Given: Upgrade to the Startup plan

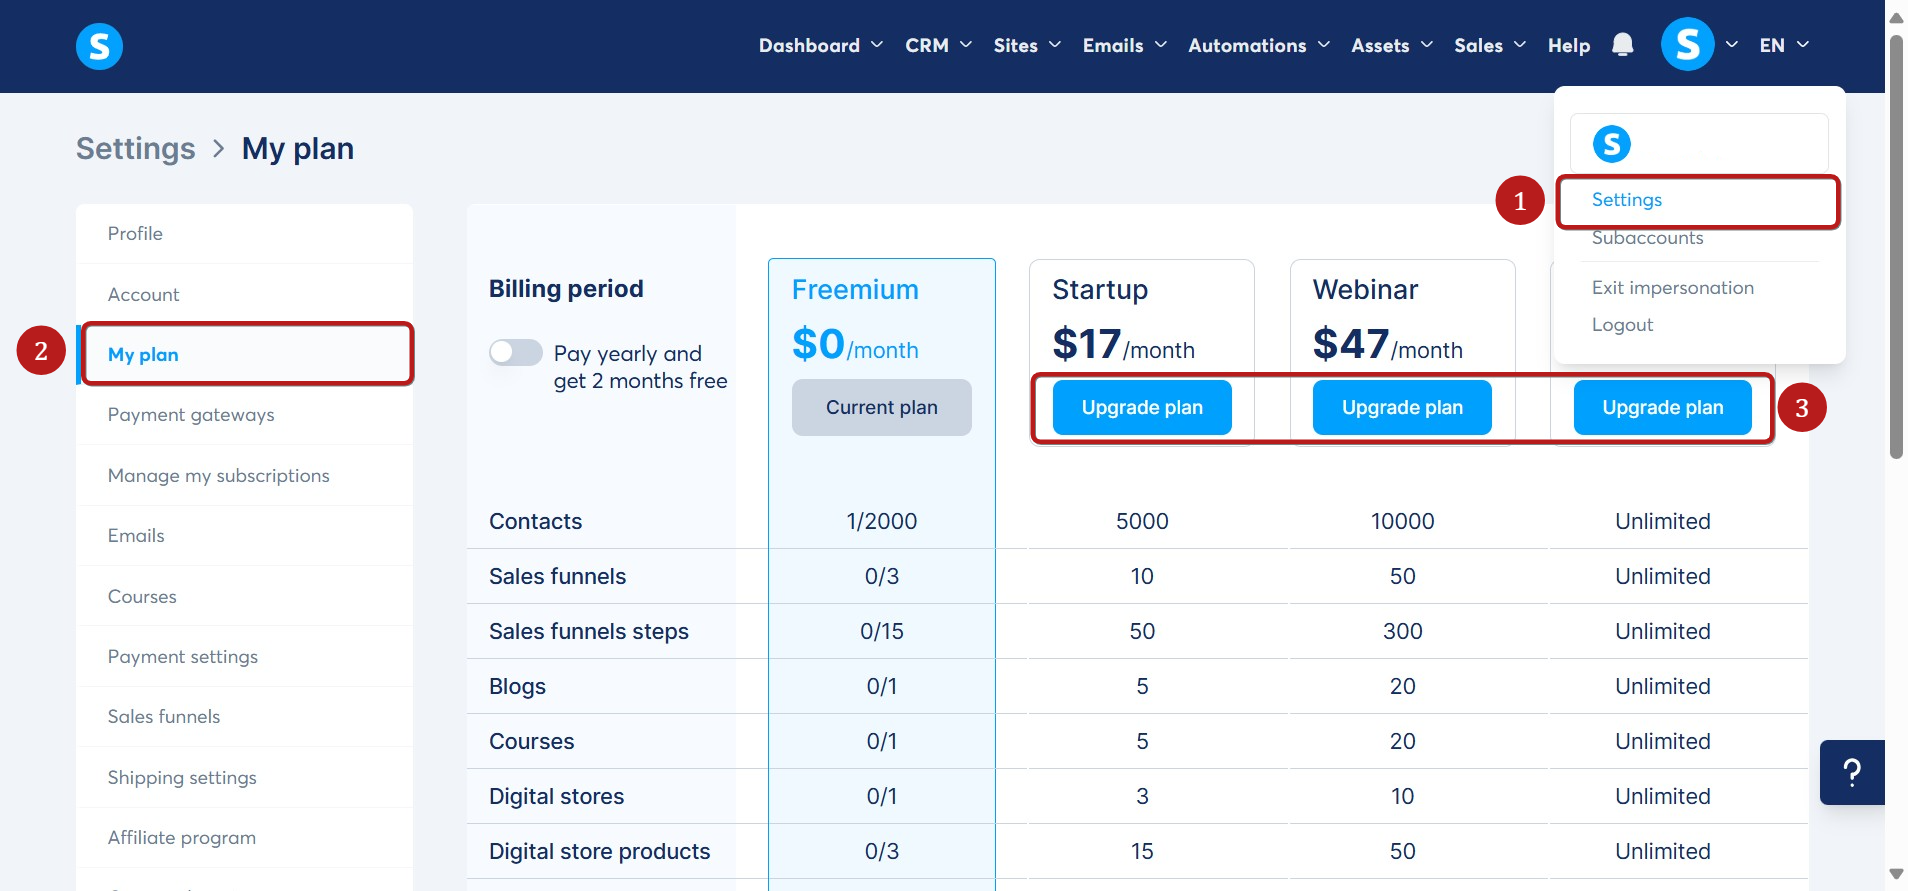Looking at the screenshot, I should (x=1142, y=408).
